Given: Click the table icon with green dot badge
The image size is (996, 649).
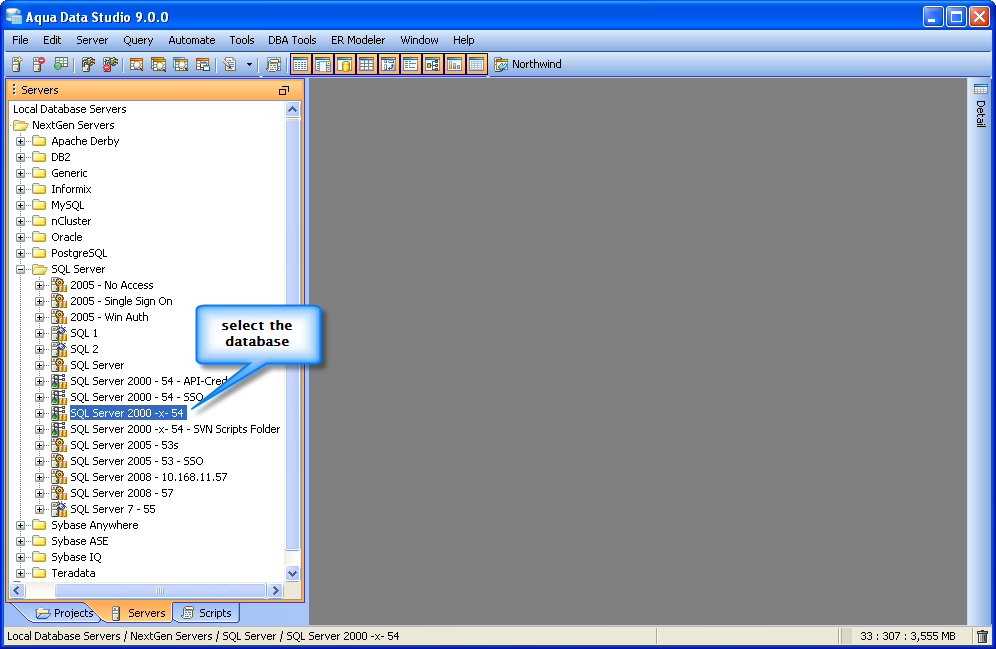Looking at the screenshot, I should pos(61,64).
